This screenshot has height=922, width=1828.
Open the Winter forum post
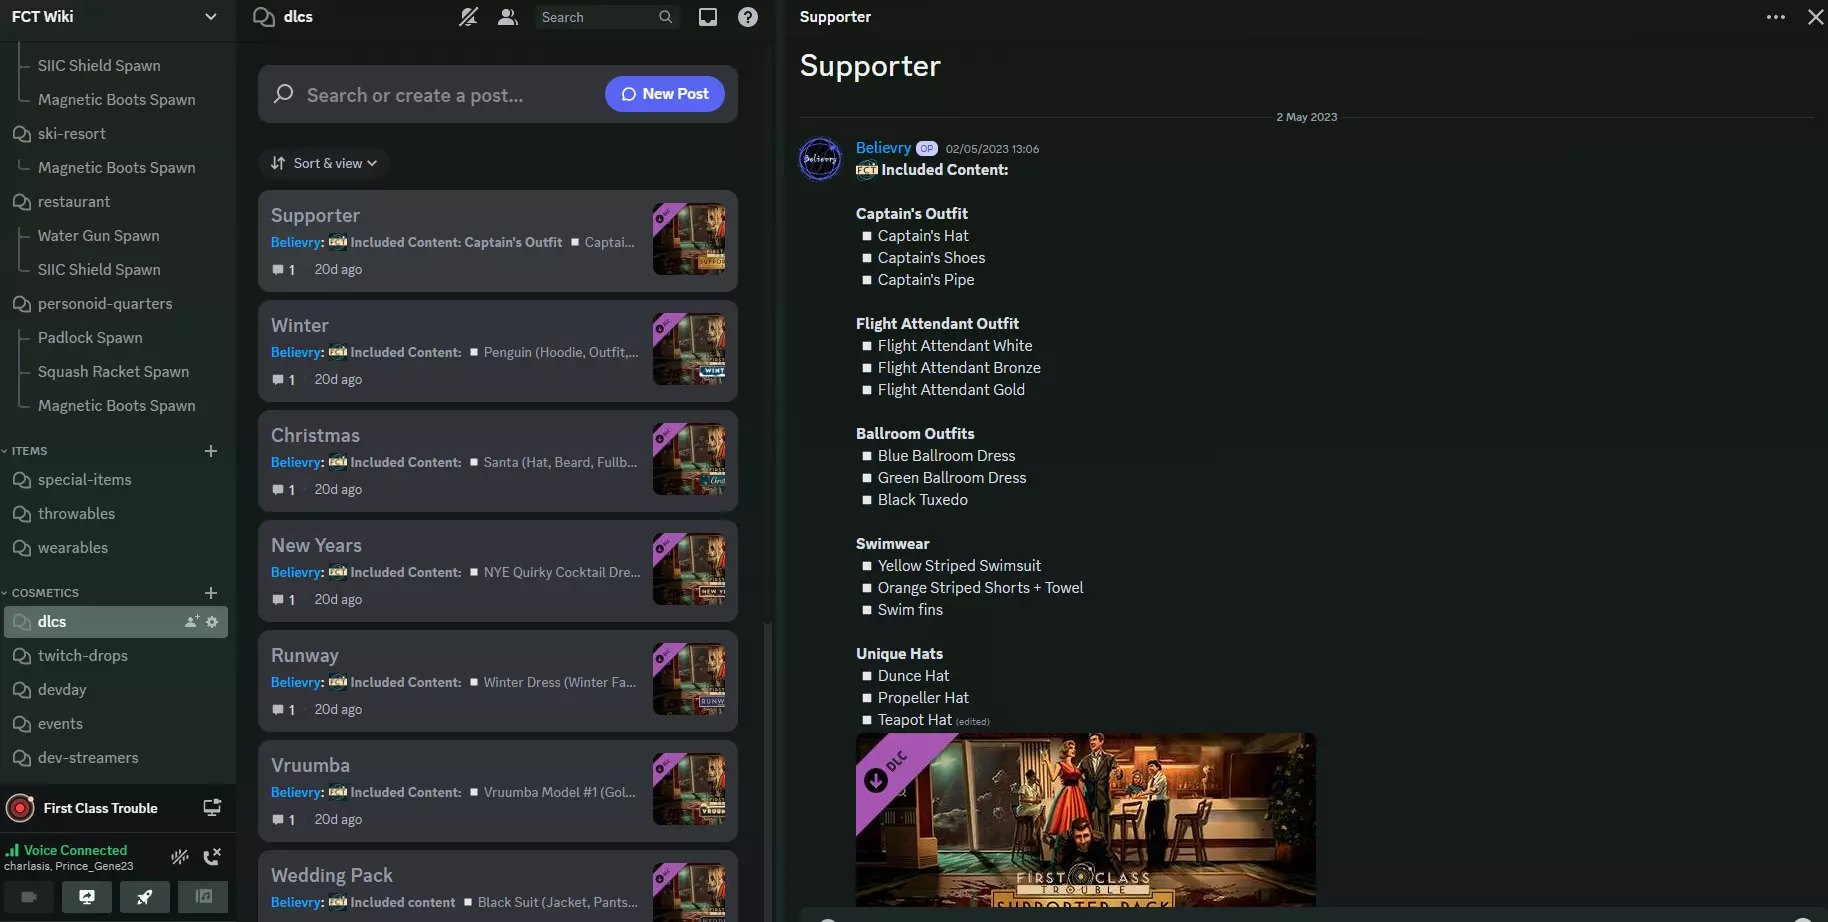point(498,351)
